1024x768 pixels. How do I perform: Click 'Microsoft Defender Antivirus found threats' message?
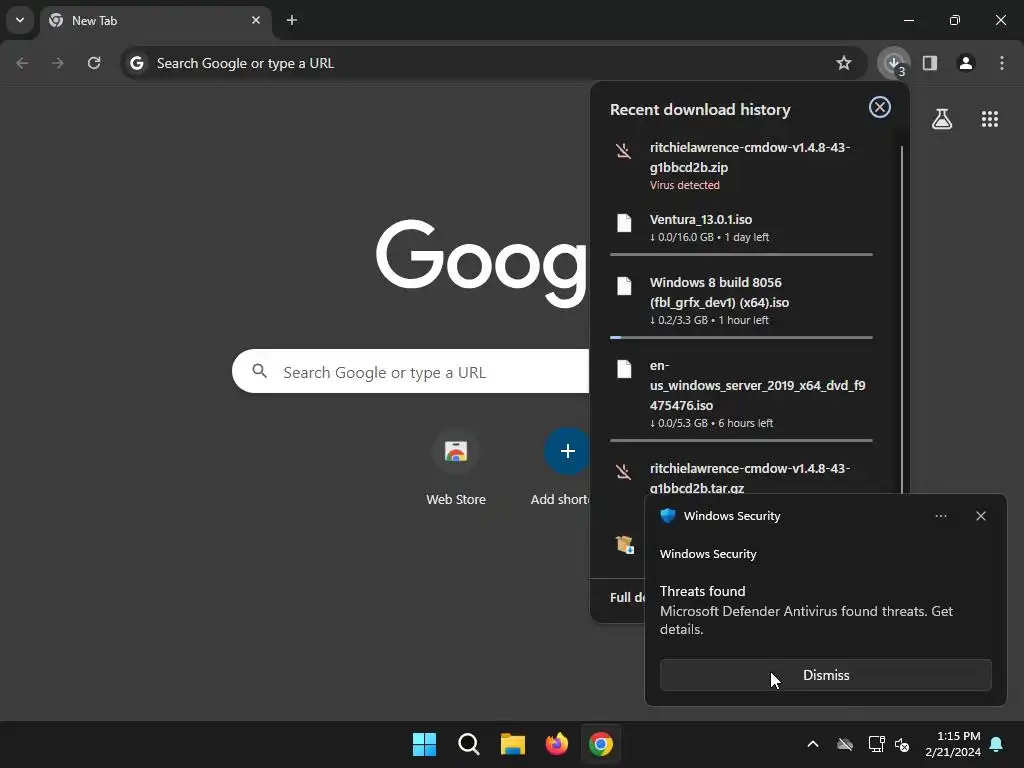click(806, 620)
